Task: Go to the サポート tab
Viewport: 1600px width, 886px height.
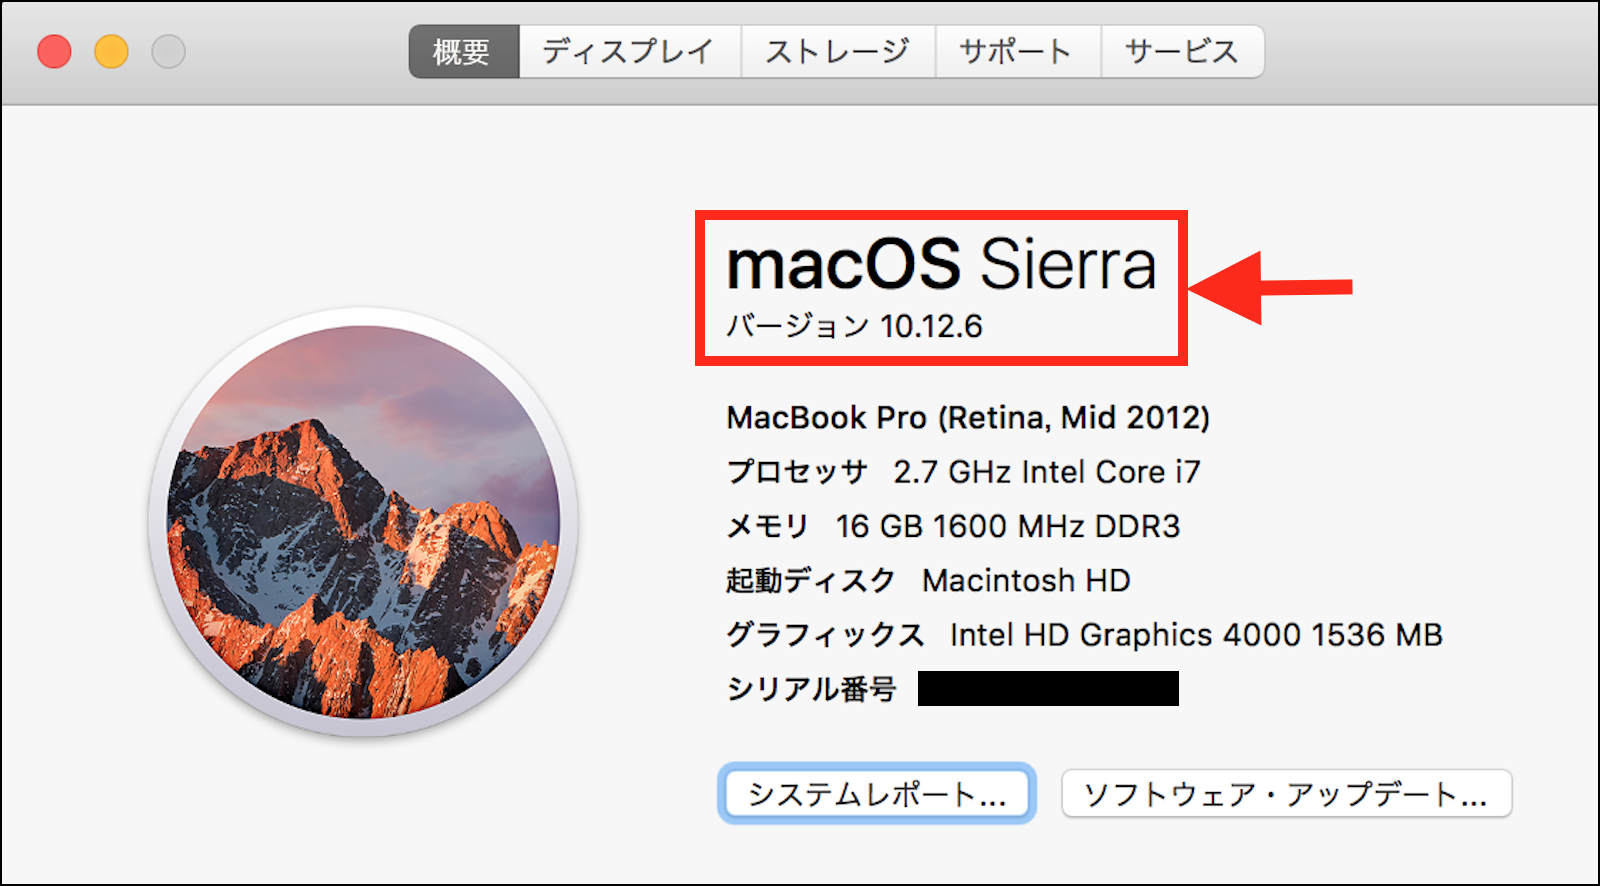Action: point(1017,51)
